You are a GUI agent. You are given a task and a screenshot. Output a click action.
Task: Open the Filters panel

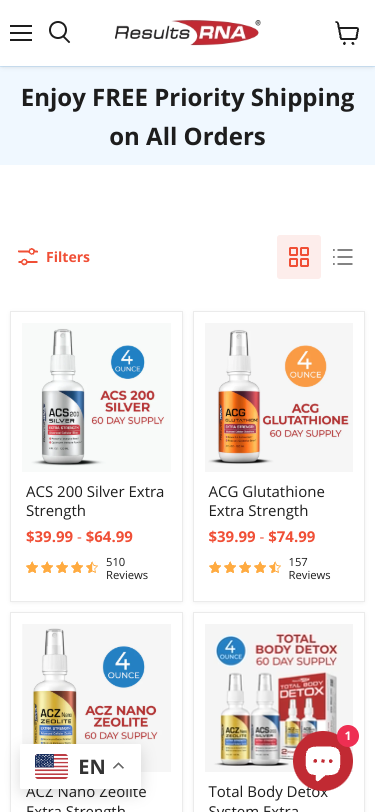tap(54, 257)
